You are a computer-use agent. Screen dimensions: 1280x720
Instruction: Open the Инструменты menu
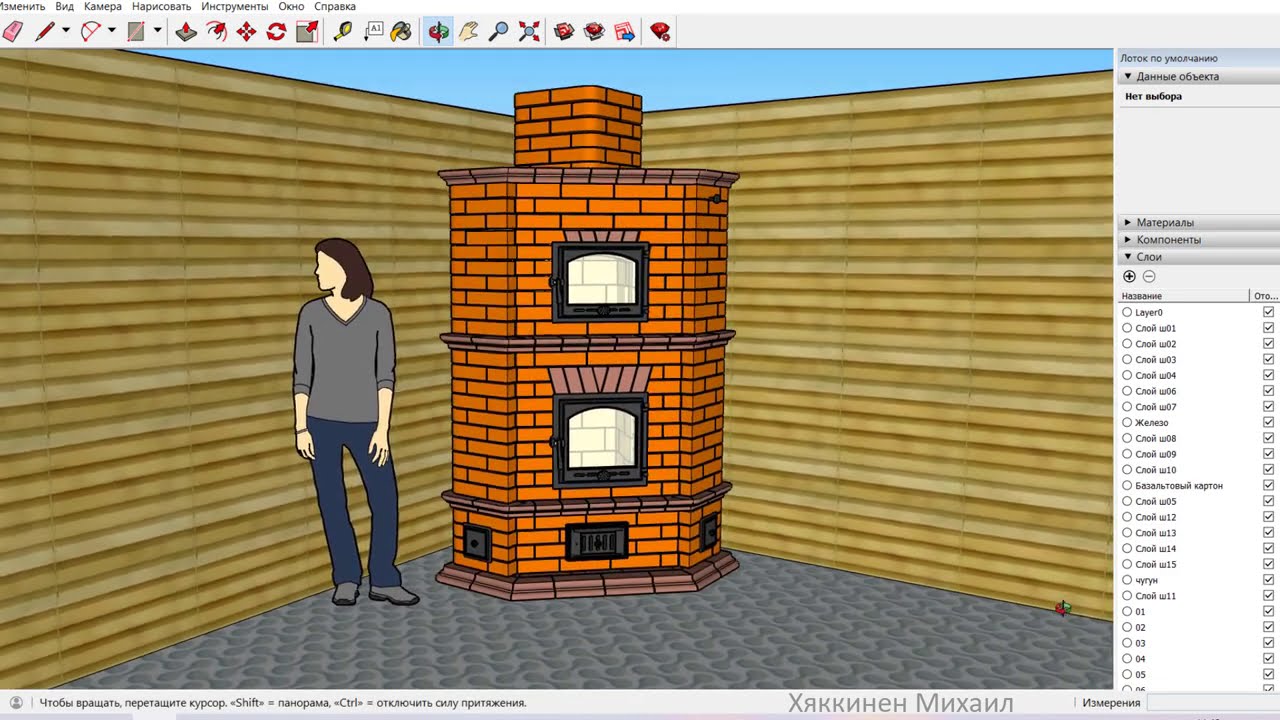pos(235,6)
